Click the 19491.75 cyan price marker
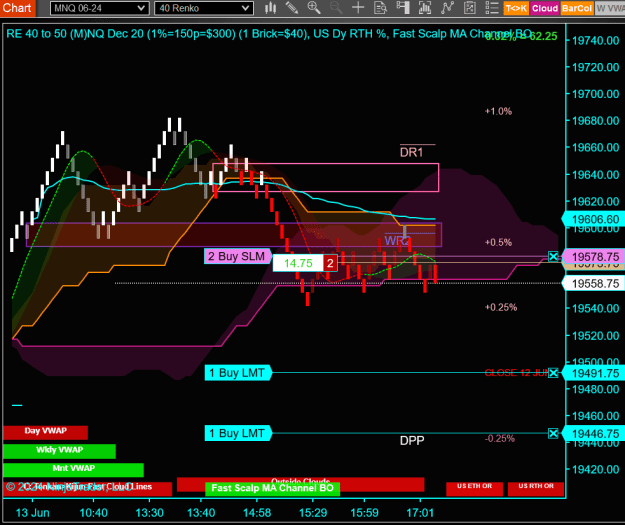The image size is (625, 525). pyautogui.click(x=594, y=373)
